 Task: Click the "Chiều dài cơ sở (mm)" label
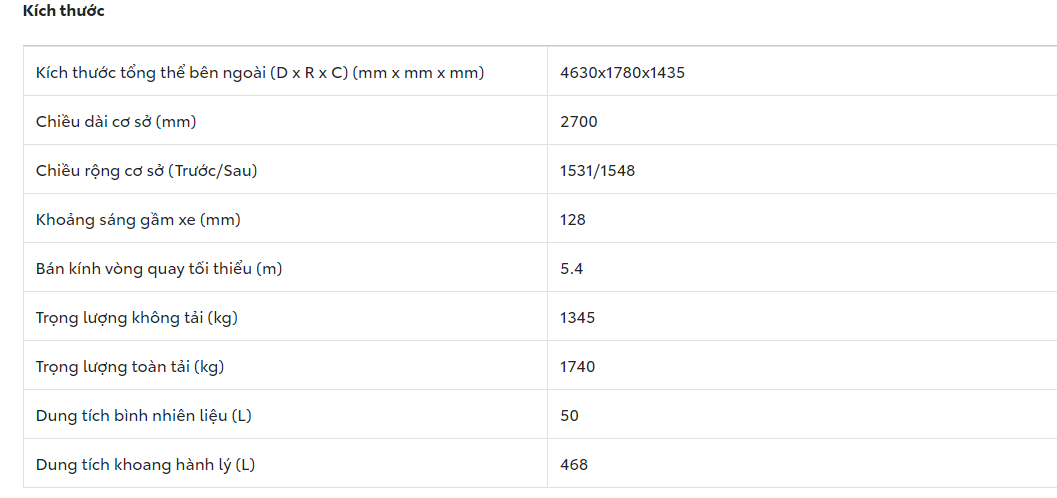(116, 122)
